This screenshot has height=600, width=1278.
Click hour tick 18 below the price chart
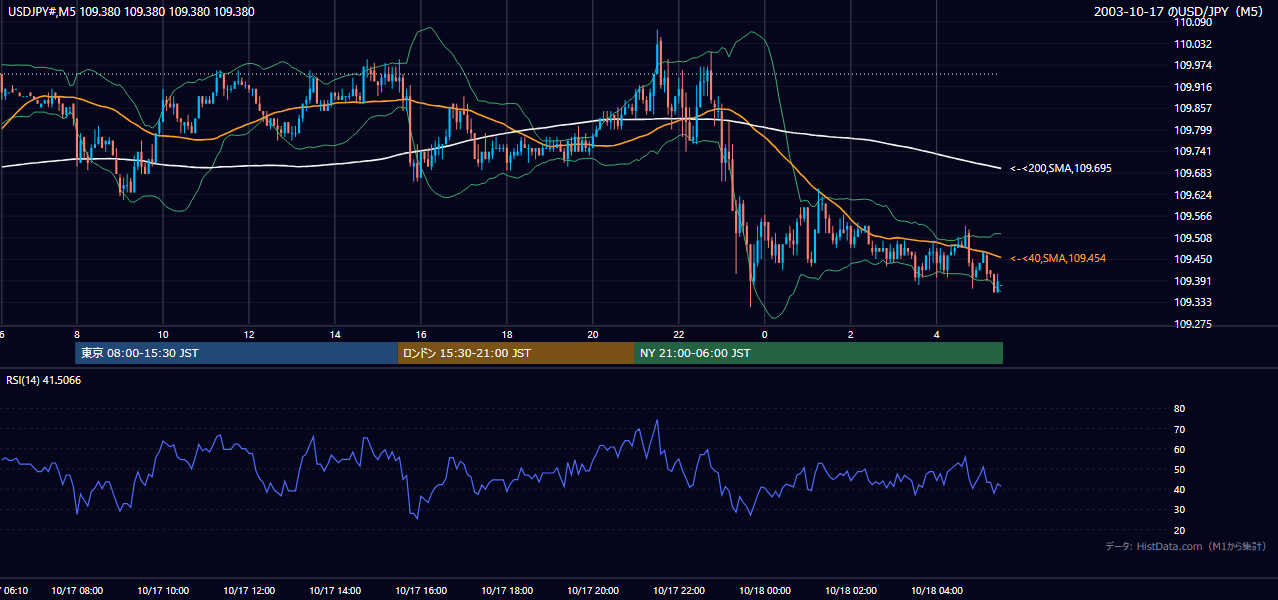tap(507, 334)
